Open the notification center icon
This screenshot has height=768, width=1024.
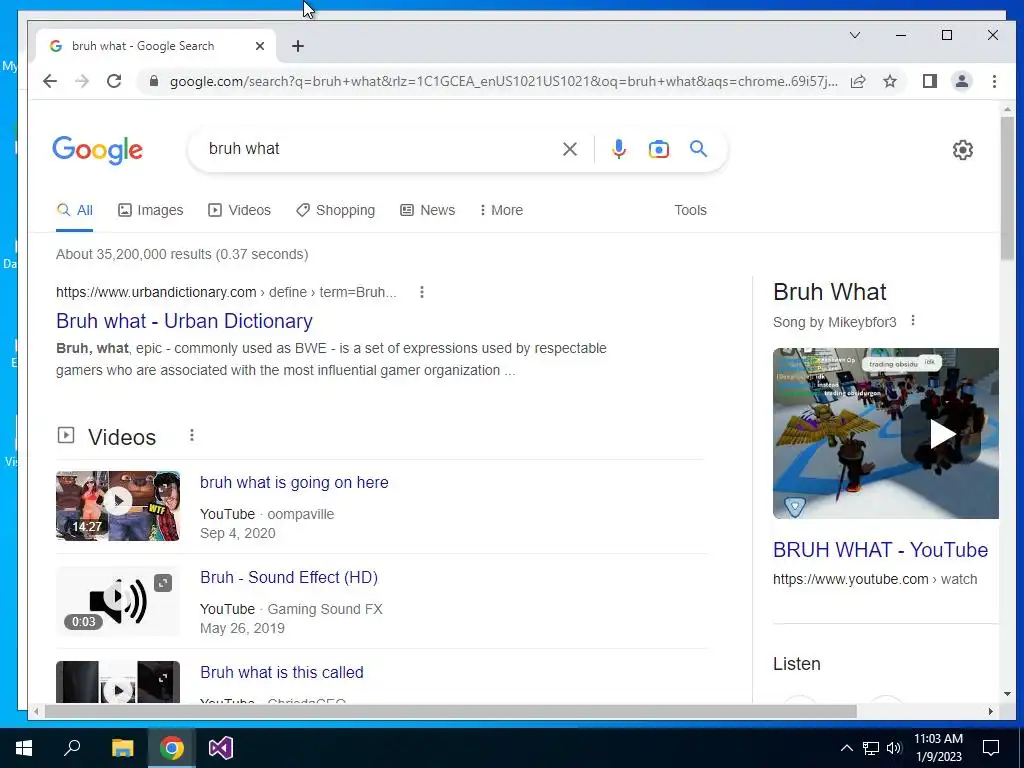pos(991,748)
